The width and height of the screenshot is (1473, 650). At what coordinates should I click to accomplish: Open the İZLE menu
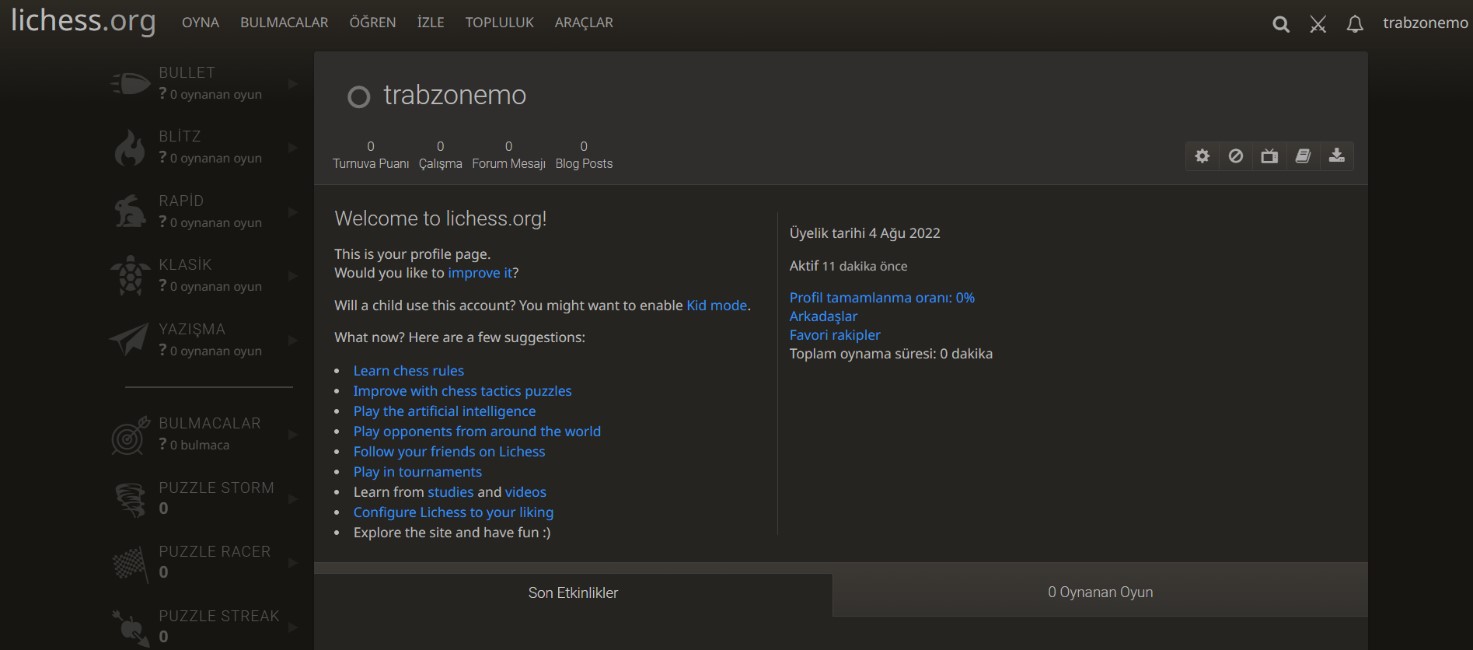(x=431, y=22)
